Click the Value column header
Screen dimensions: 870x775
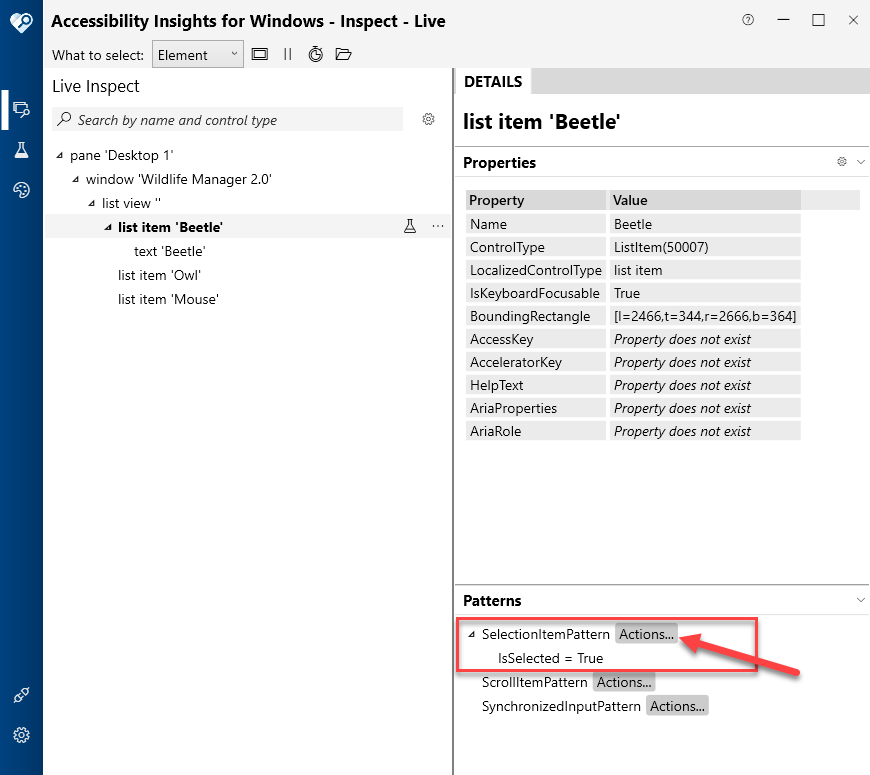pyautogui.click(x=705, y=200)
